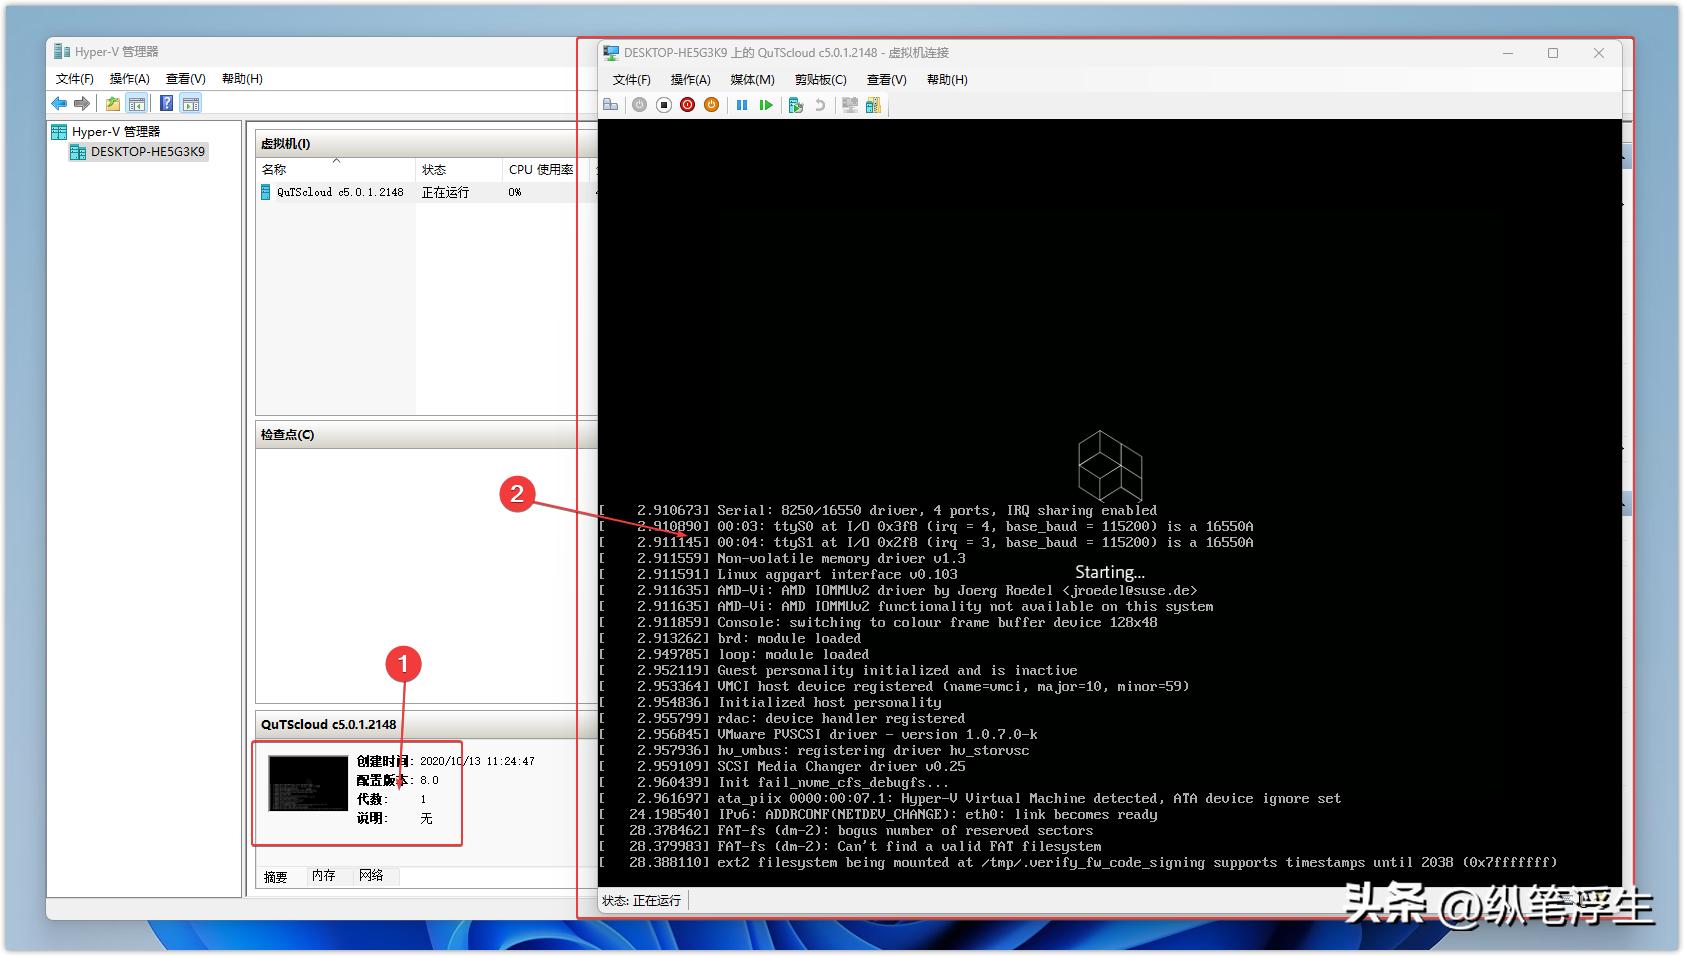Toggle the show/hide console tree icon
Image resolution: width=1684 pixels, height=956 pixels.
[137, 103]
